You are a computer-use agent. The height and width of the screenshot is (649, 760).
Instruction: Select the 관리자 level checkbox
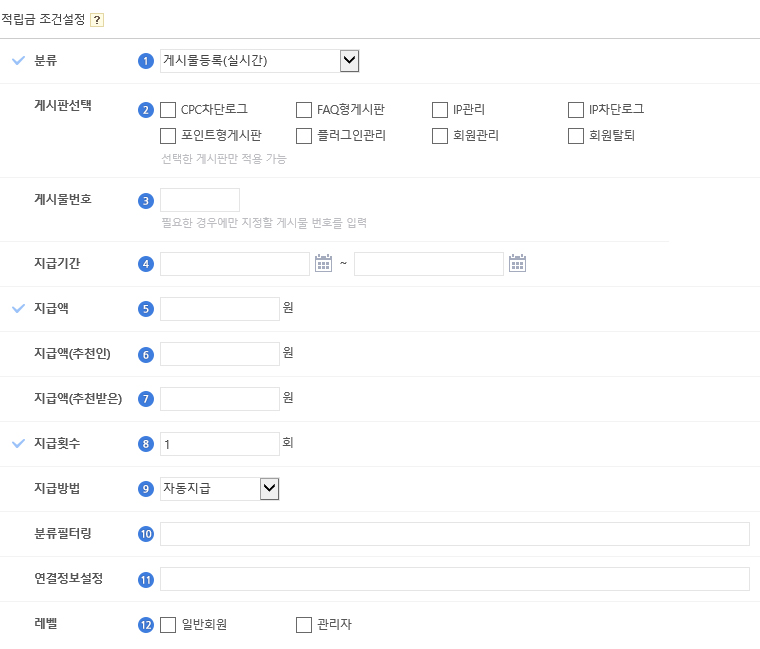304,625
